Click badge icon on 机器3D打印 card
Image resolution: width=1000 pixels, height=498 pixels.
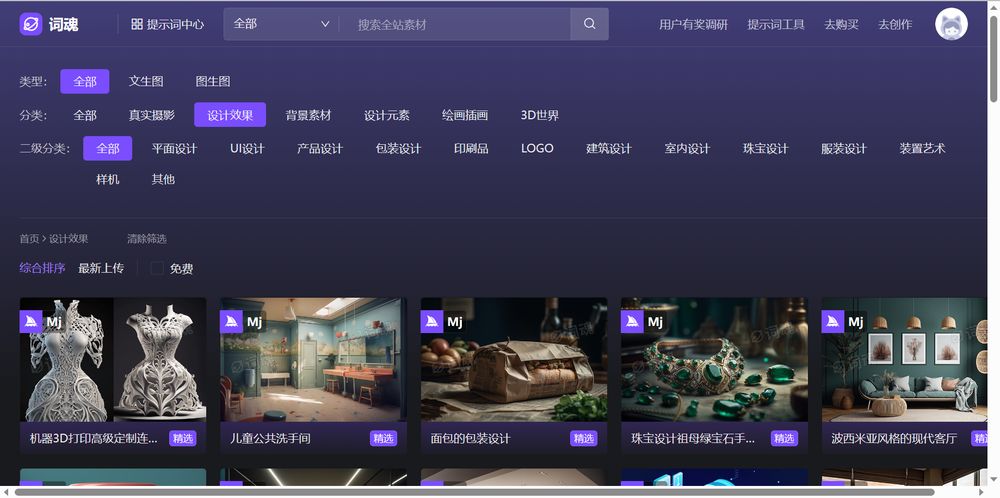(x=31, y=321)
